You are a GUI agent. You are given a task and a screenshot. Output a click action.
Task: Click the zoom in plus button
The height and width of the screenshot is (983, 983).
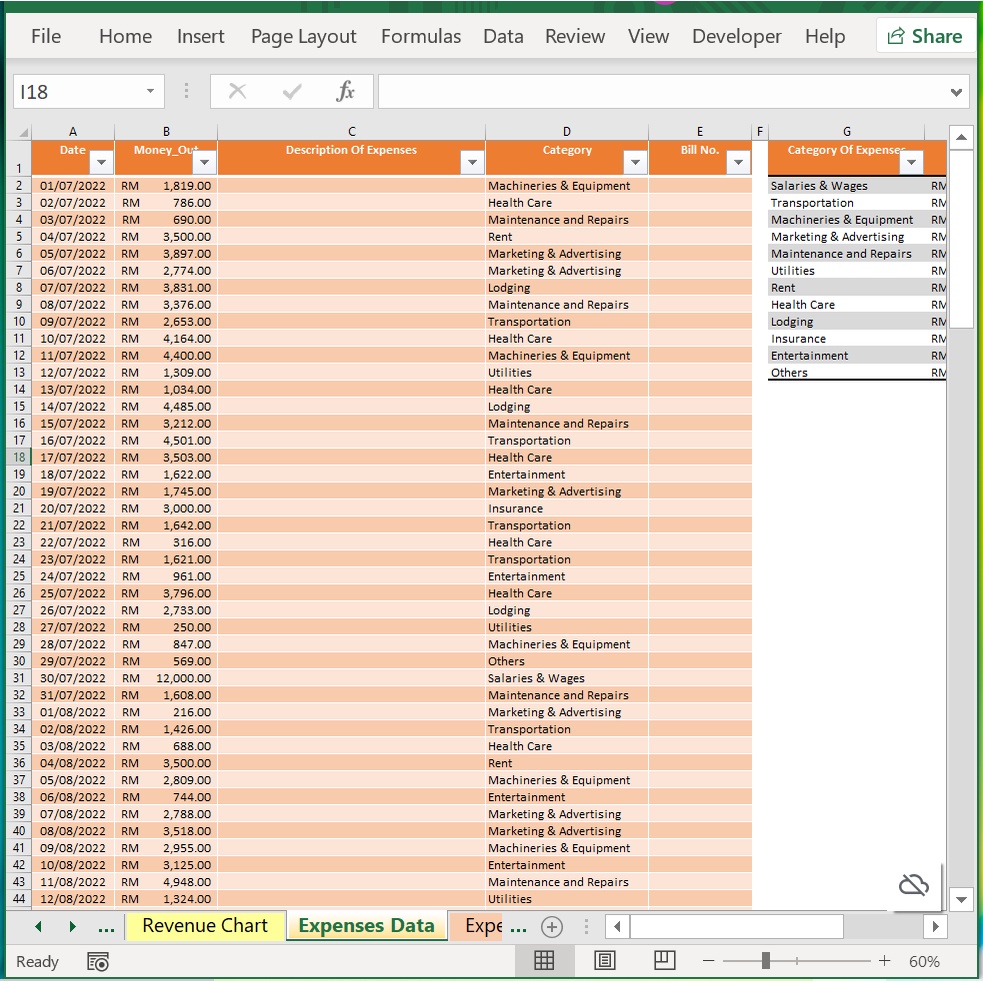[x=884, y=961]
